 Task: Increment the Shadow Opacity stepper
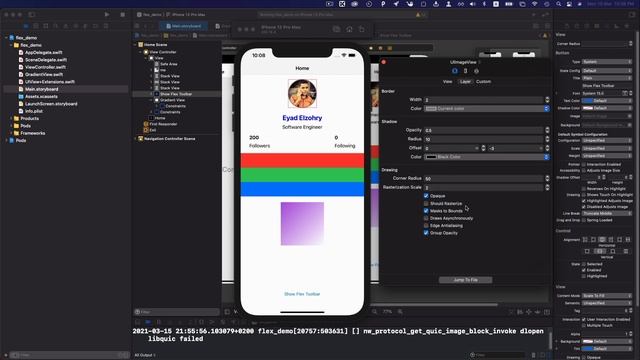coord(547,129)
